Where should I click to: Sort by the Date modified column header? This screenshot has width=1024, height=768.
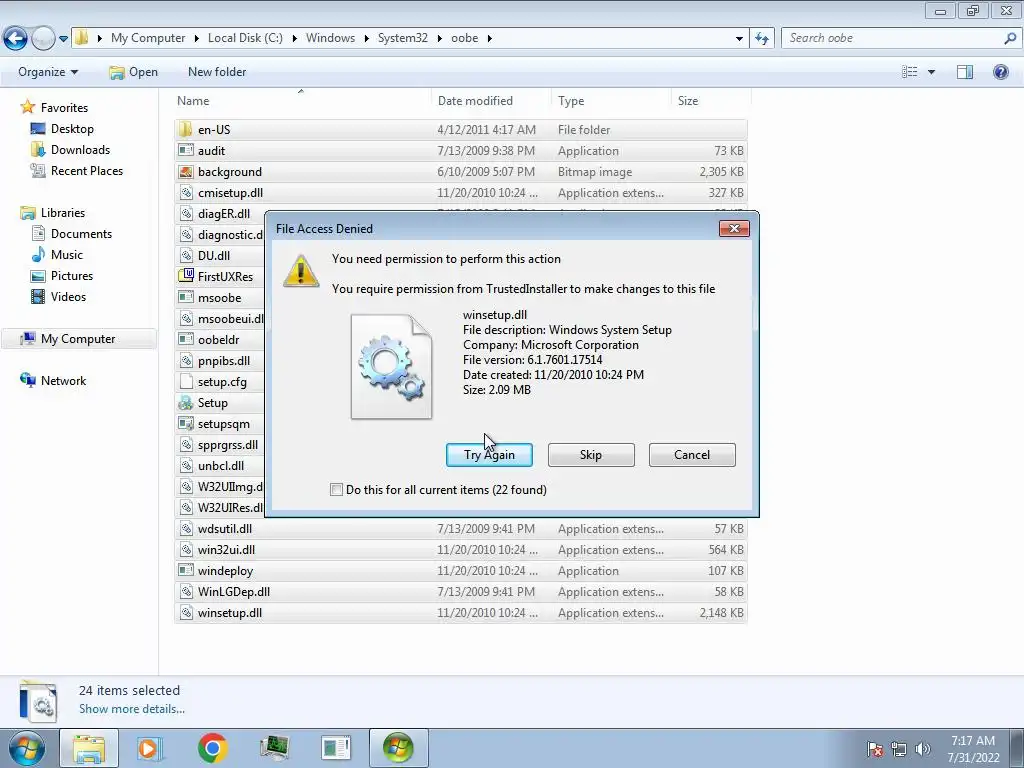491,101
